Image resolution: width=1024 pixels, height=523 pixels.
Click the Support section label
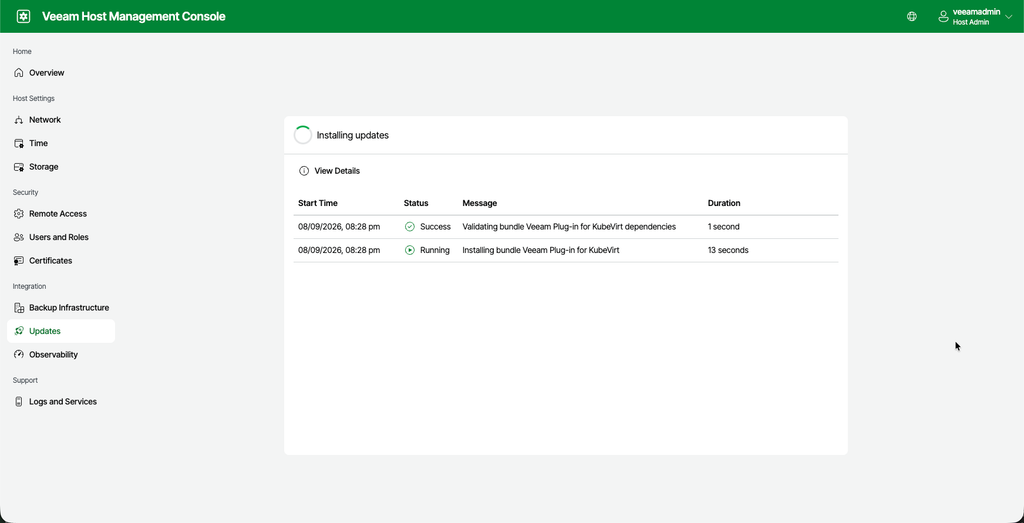(25, 380)
